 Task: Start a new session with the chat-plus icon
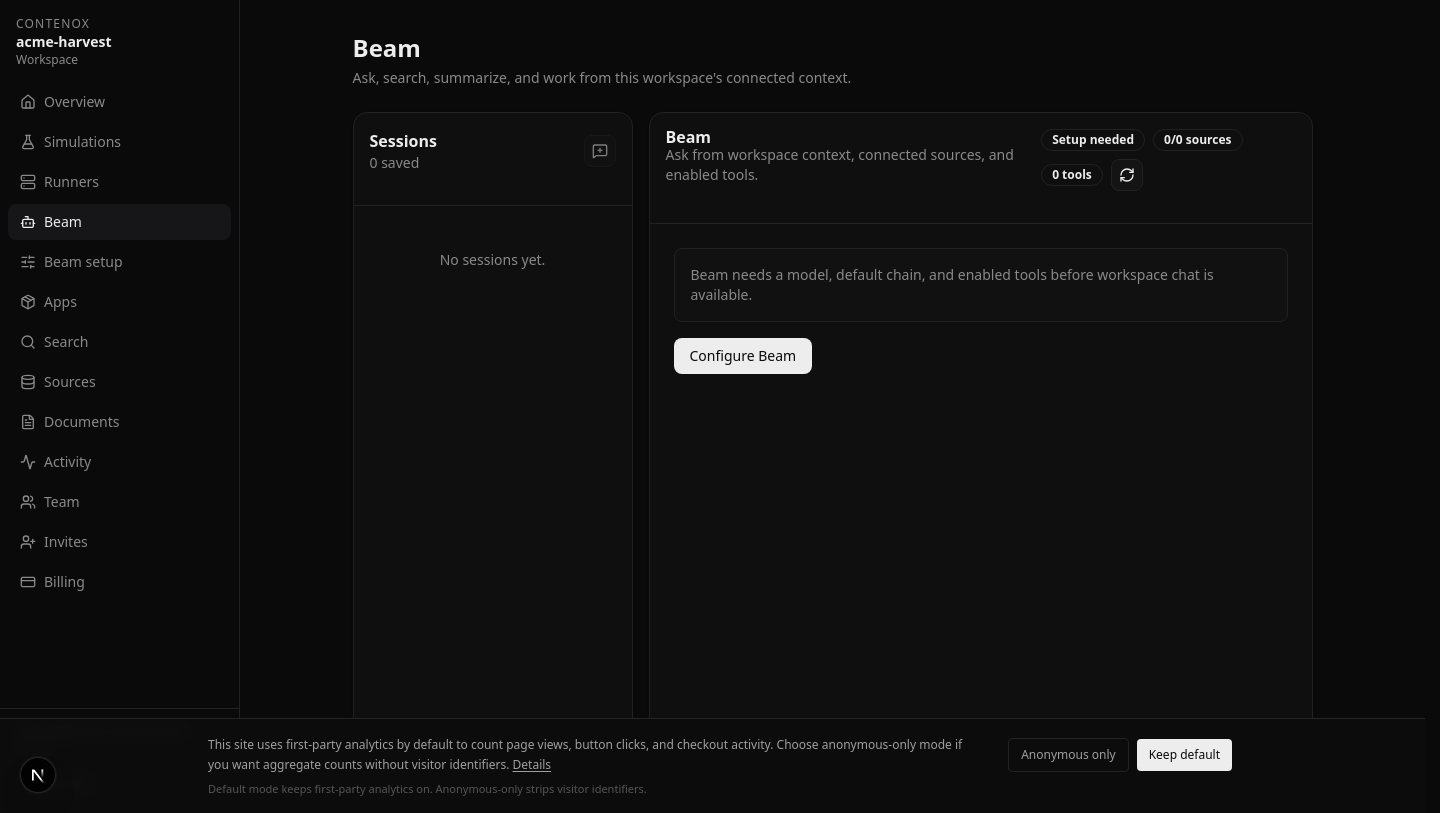[600, 151]
